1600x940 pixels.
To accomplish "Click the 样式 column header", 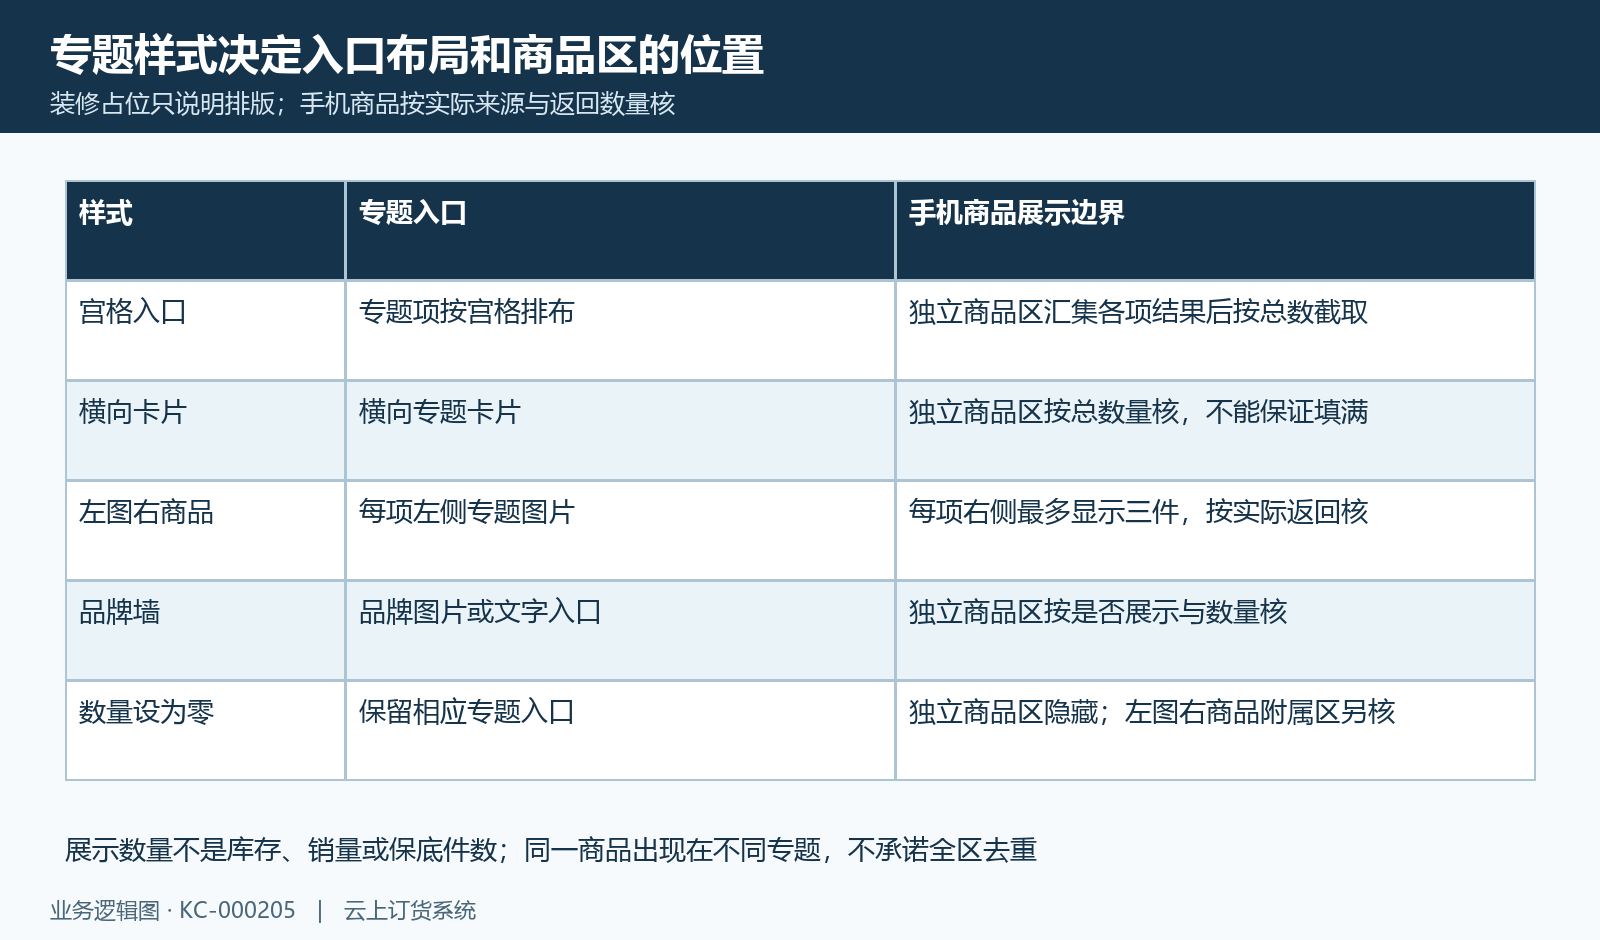I will [205, 230].
